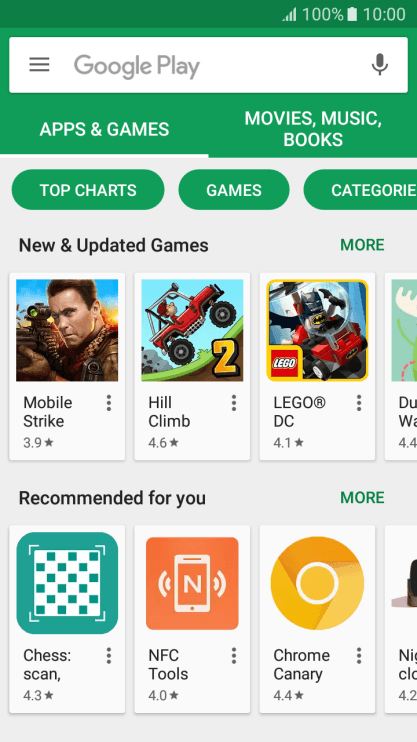Viewport: 417px width, 742px height.
Task: Open the NFC Tools app icon
Action: [192, 583]
